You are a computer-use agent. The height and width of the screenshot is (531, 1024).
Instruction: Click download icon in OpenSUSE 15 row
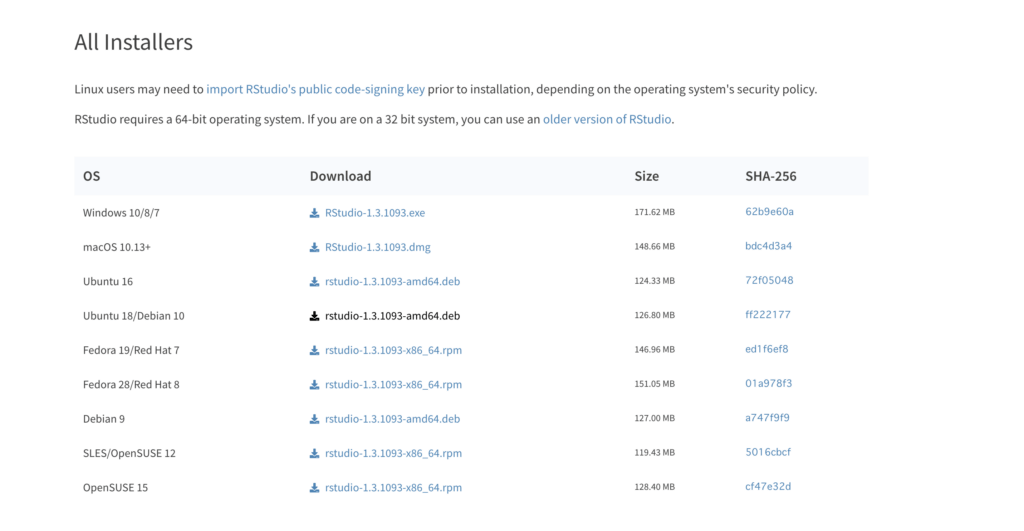[314, 488]
